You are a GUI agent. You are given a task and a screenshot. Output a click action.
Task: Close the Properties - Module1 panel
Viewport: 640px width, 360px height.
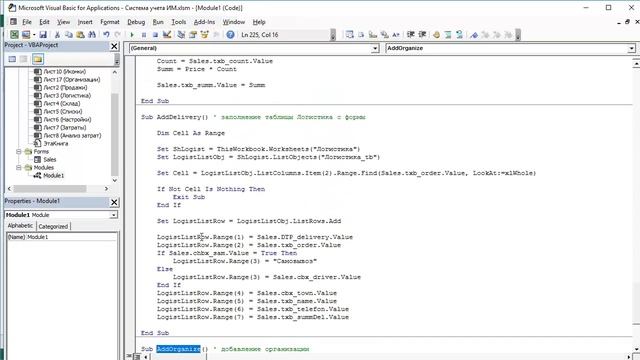click(114, 202)
